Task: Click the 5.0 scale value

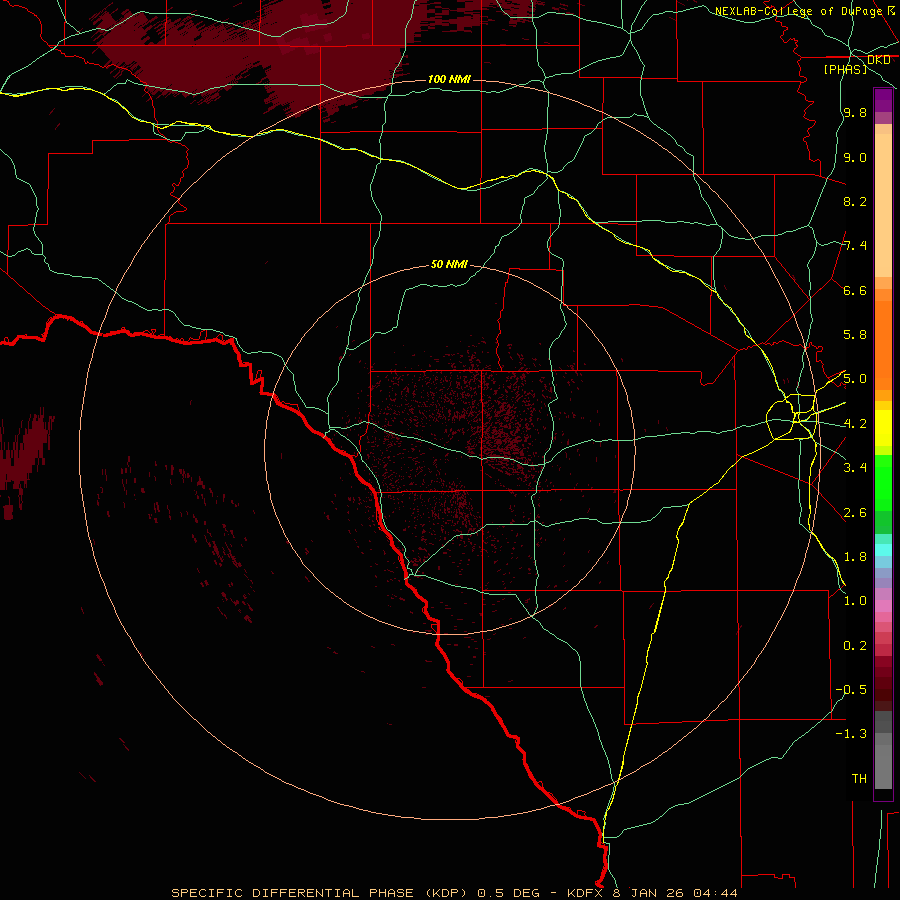Action: (x=855, y=379)
